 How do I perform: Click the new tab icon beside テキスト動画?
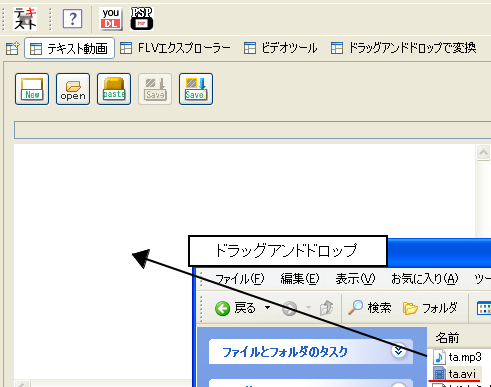pos(13,49)
